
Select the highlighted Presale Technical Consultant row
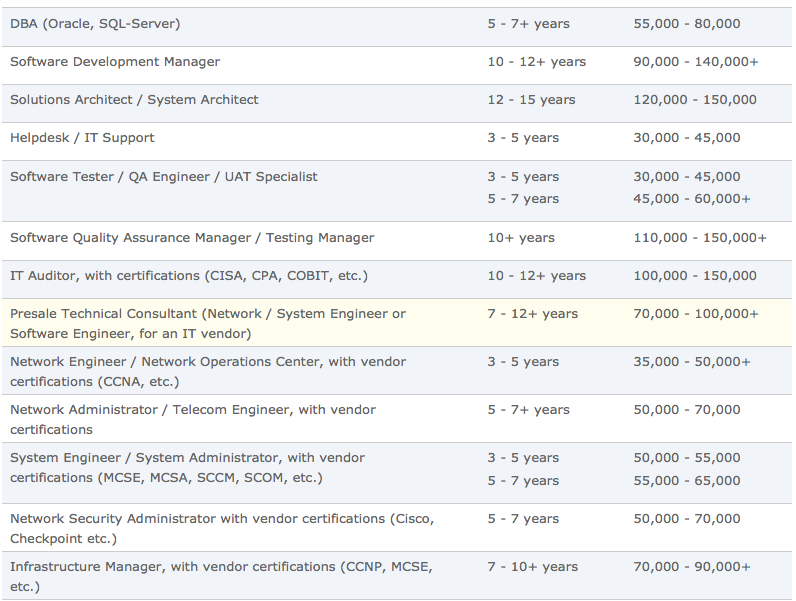click(x=207, y=323)
